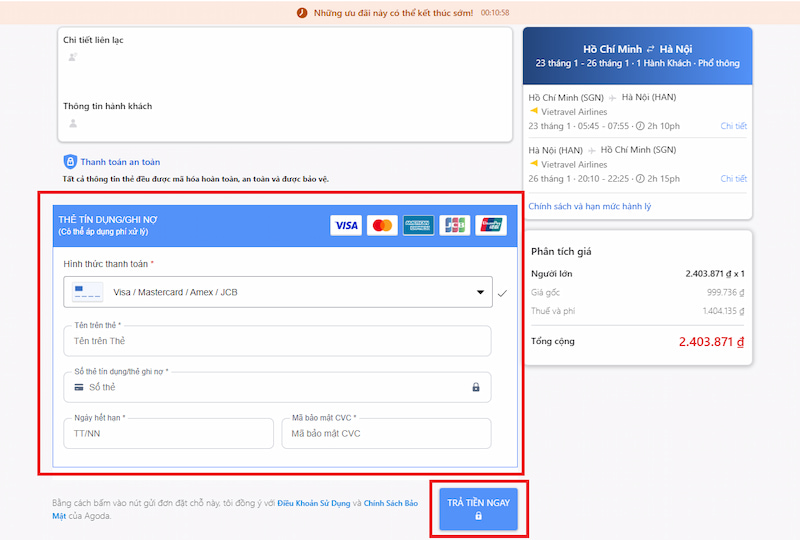Open Chi tiết for the 26 tháng 1 flight

click(x=733, y=179)
